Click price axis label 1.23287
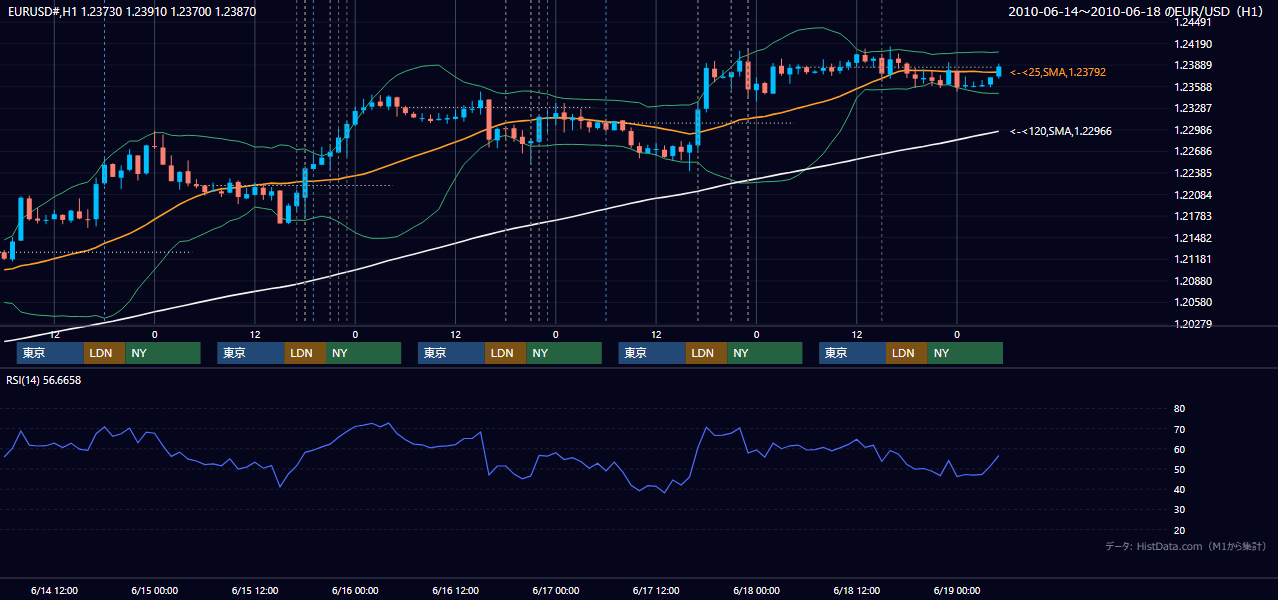 click(x=1194, y=108)
